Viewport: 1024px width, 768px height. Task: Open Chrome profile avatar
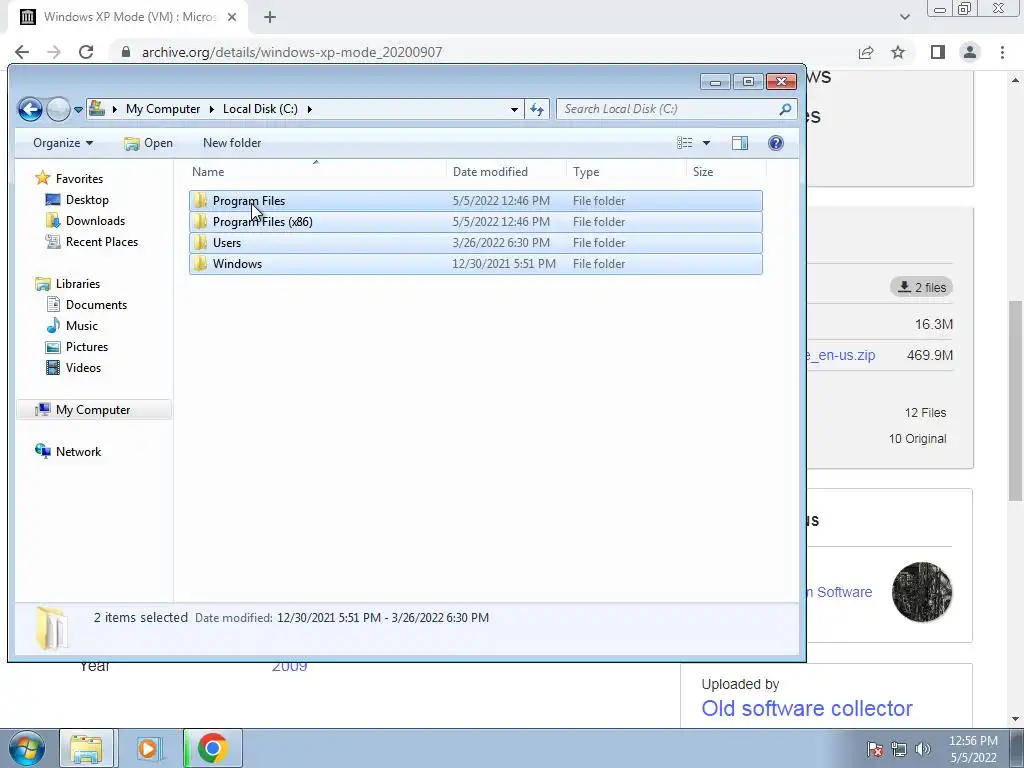click(970, 52)
